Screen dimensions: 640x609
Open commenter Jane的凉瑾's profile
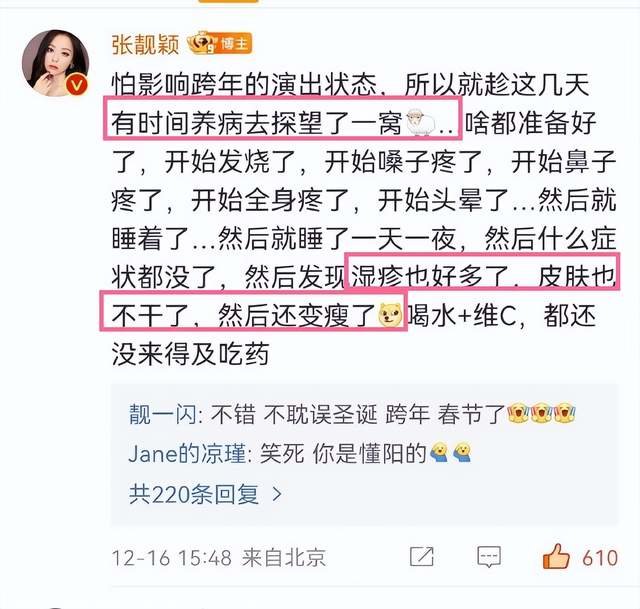coord(187,453)
